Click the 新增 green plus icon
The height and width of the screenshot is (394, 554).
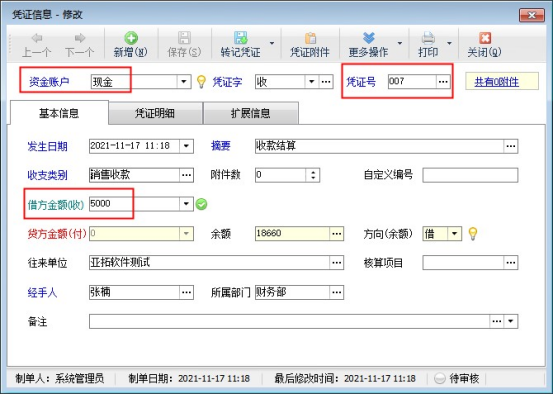(131, 38)
